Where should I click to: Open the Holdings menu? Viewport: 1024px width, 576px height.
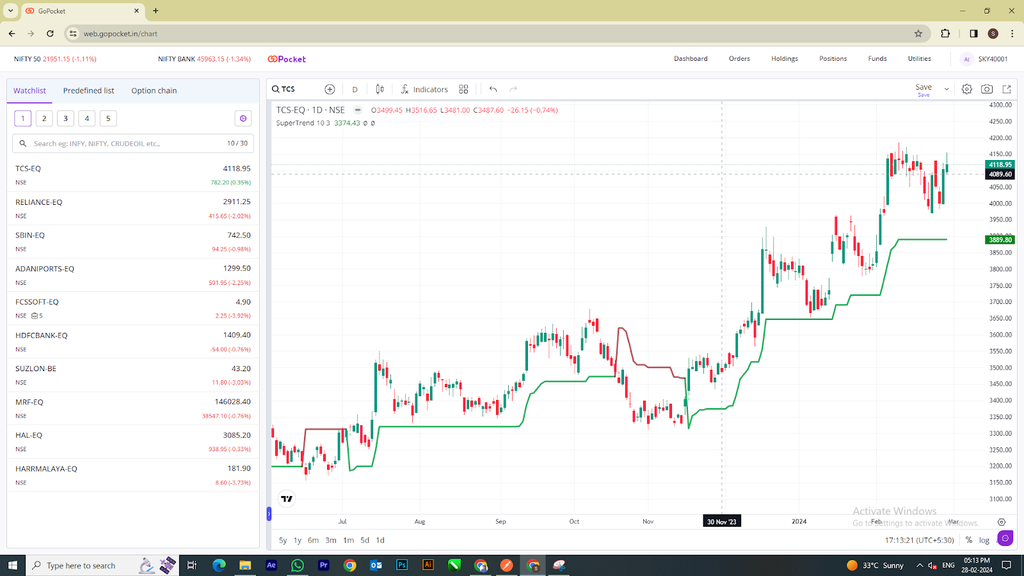(784, 59)
